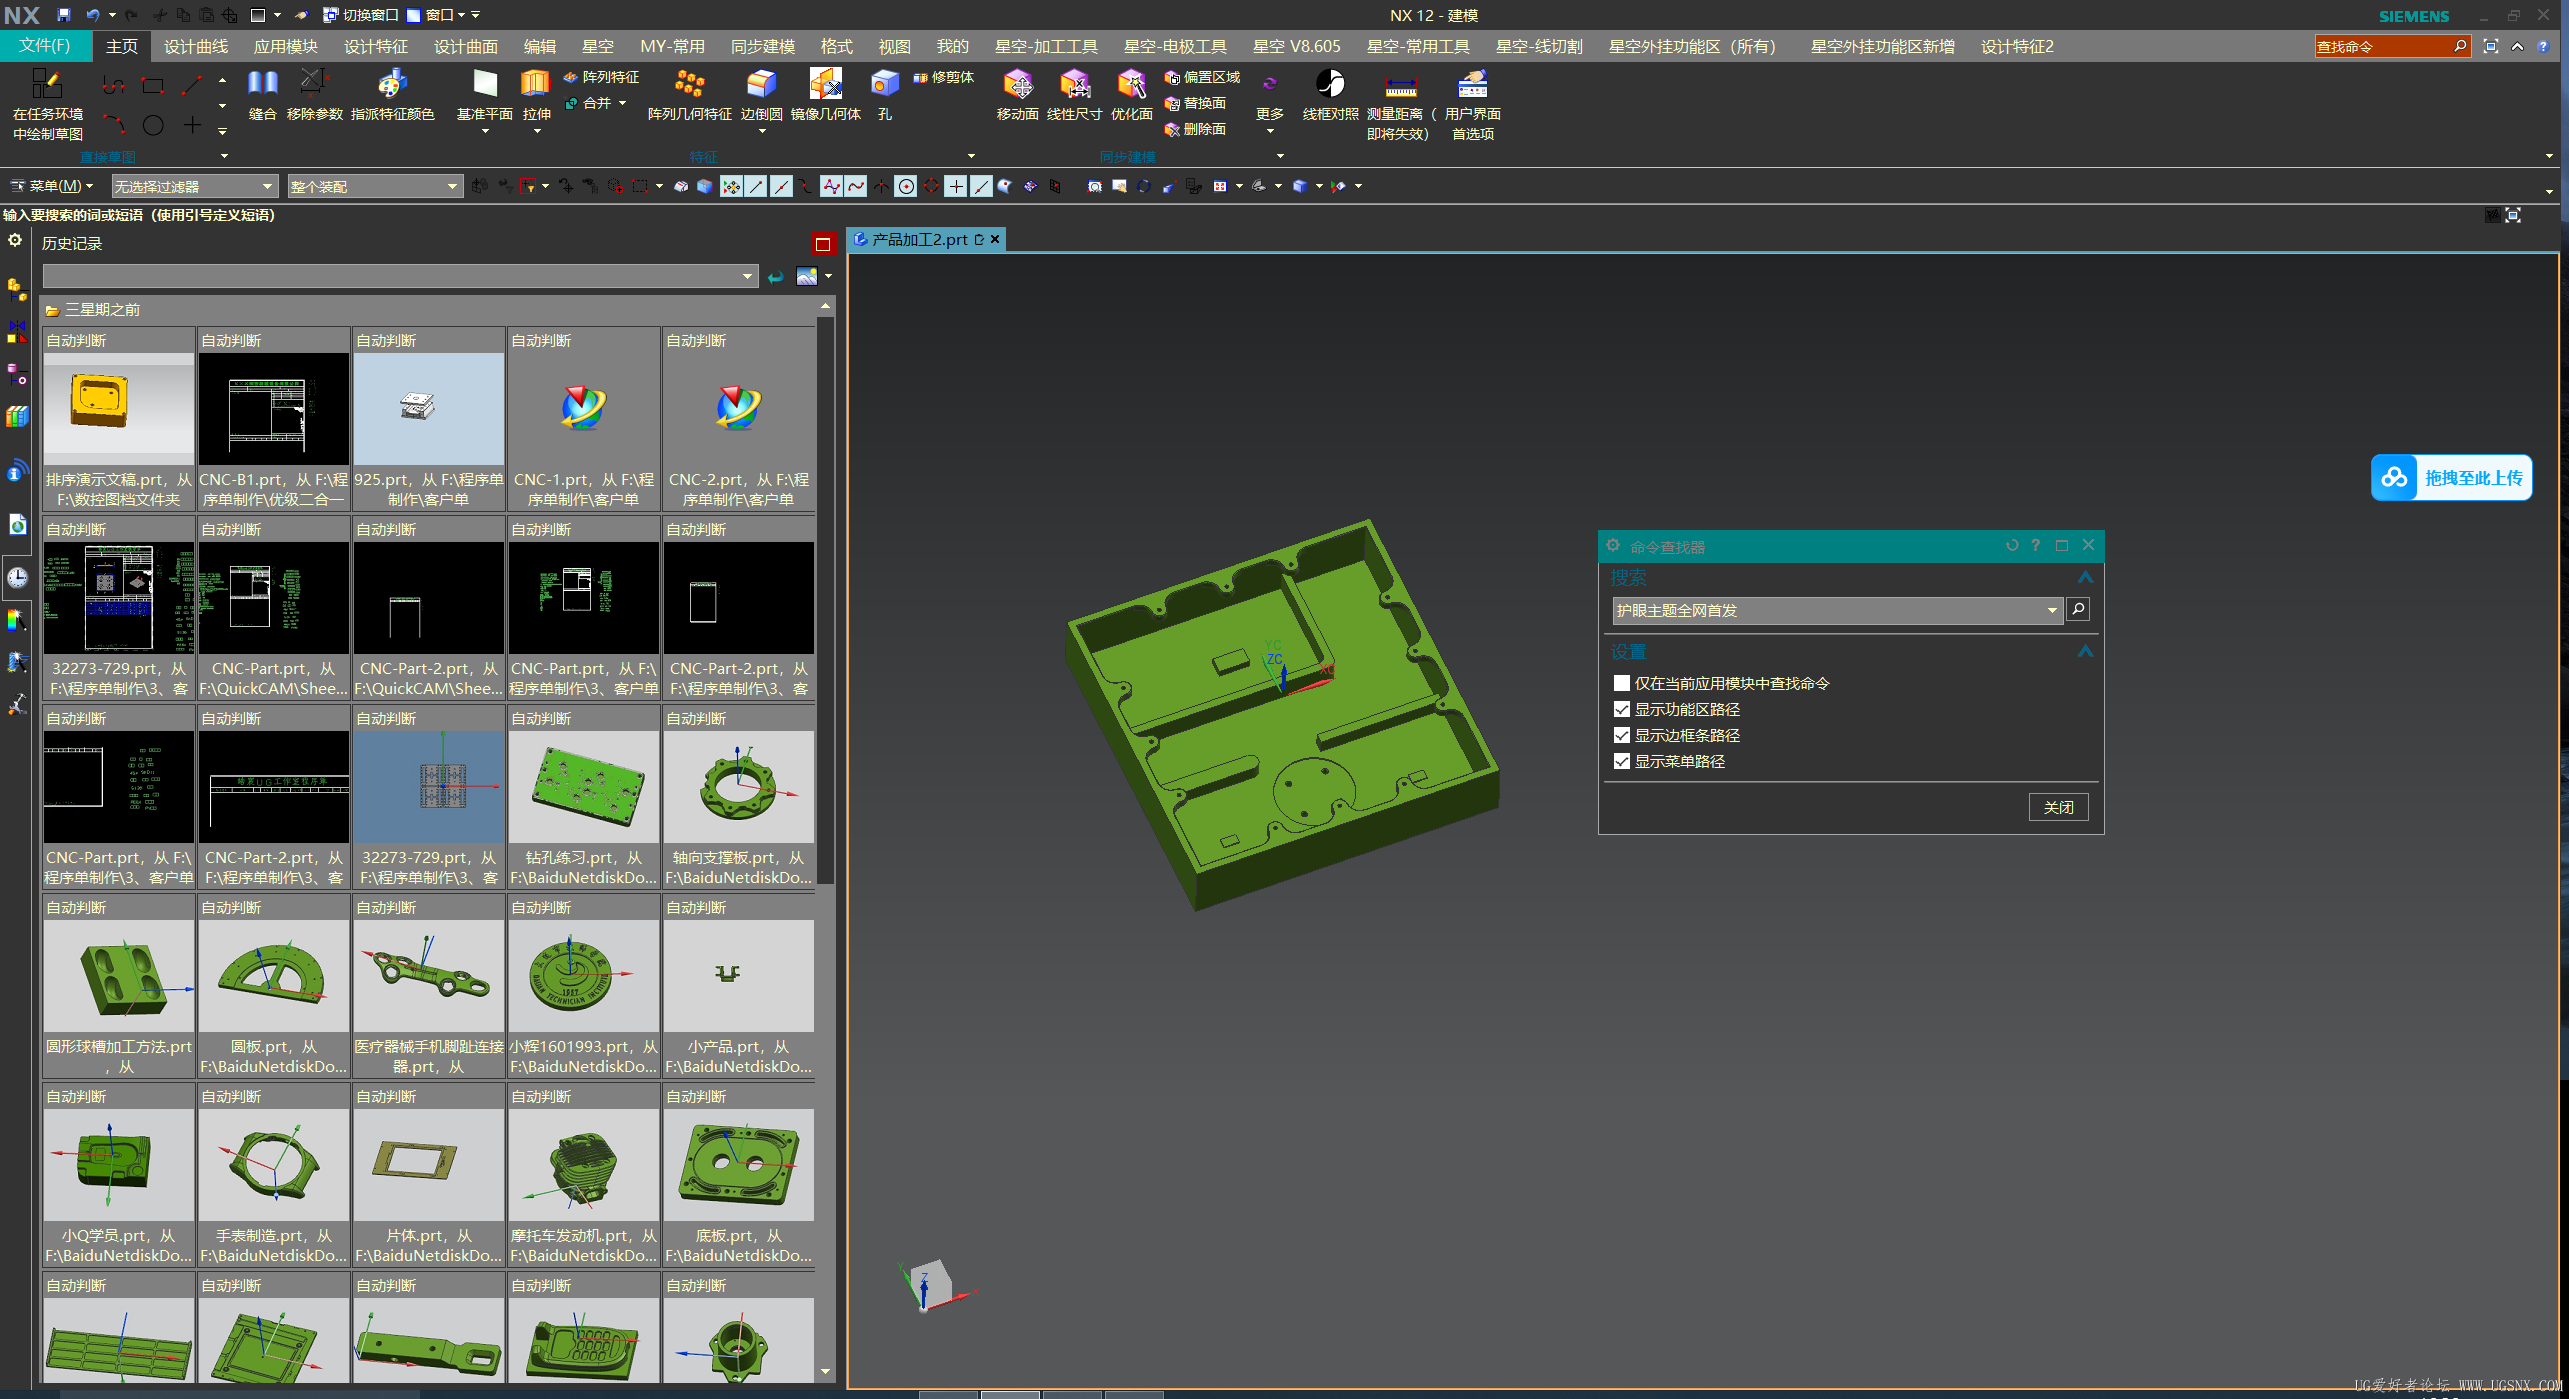2569x1399 pixels.
Task: Click the 关闭 button in command finder
Action: (2058, 807)
